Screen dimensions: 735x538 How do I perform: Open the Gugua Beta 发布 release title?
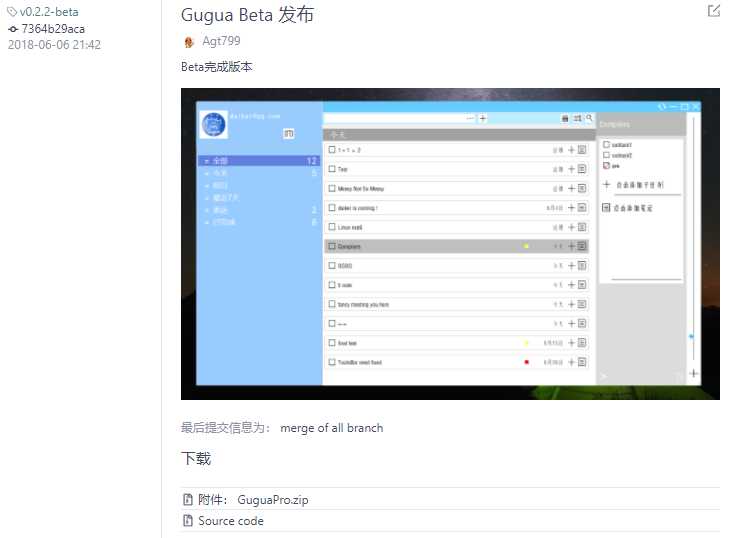pyautogui.click(x=247, y=15)
